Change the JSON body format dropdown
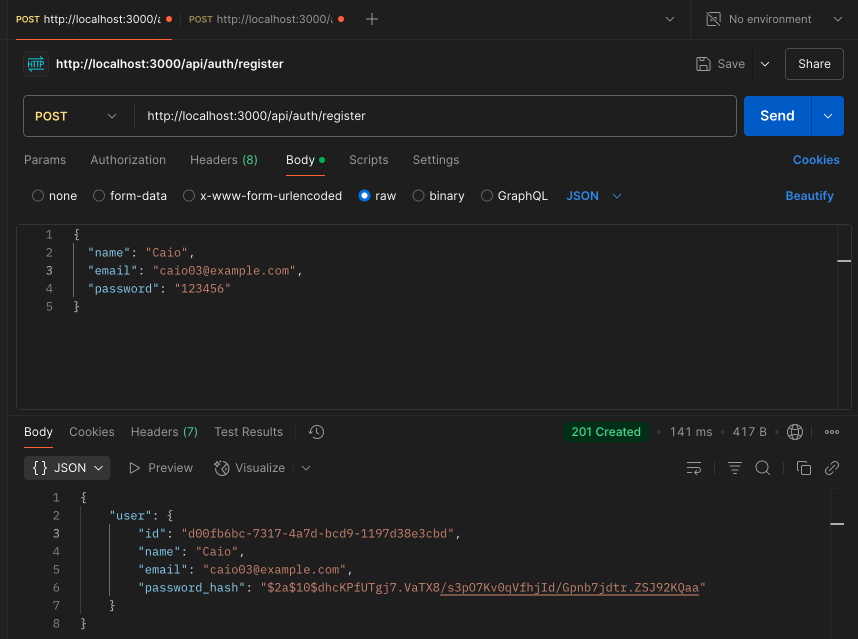This screenshot has width=858, height=639. [x=592, y=196]
